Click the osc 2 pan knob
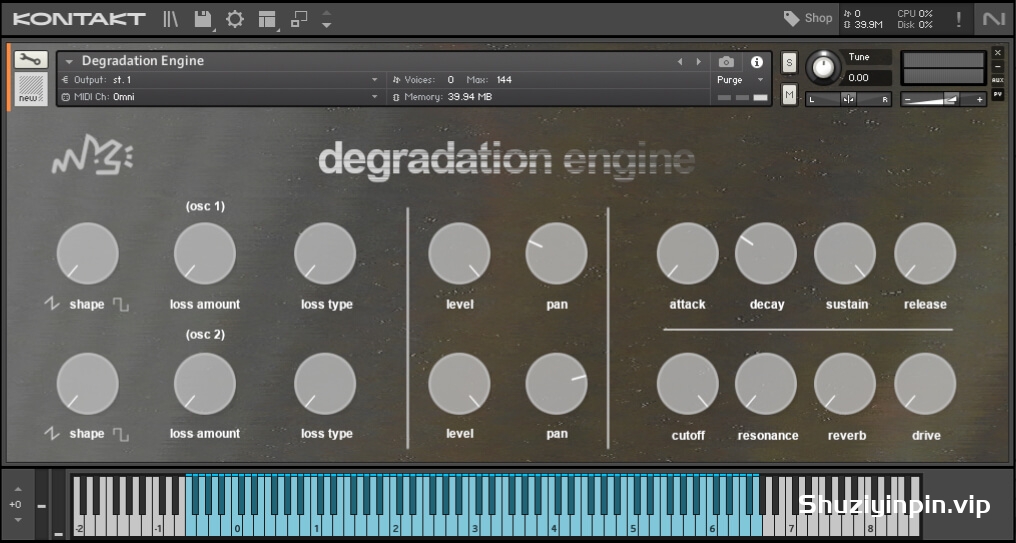This screenshot has height=543, width=1016. (557, 384)
